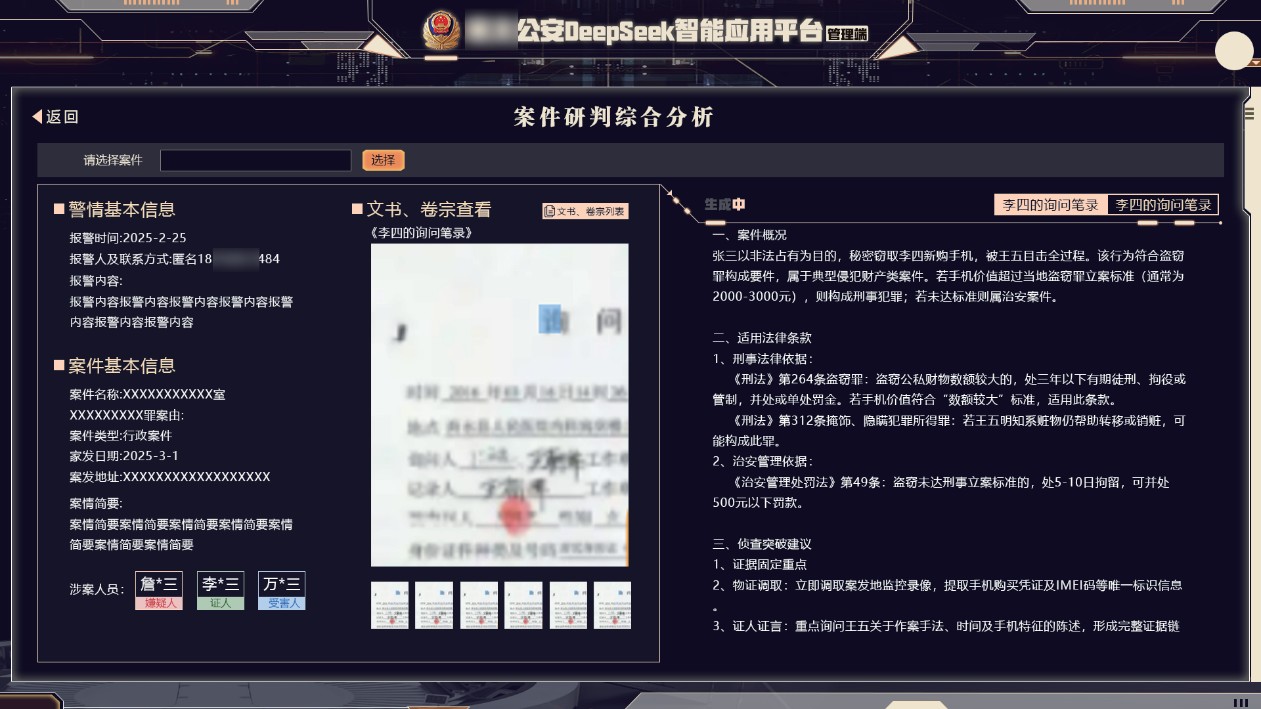Click the 管理端 badge in the title

[847, 34]
